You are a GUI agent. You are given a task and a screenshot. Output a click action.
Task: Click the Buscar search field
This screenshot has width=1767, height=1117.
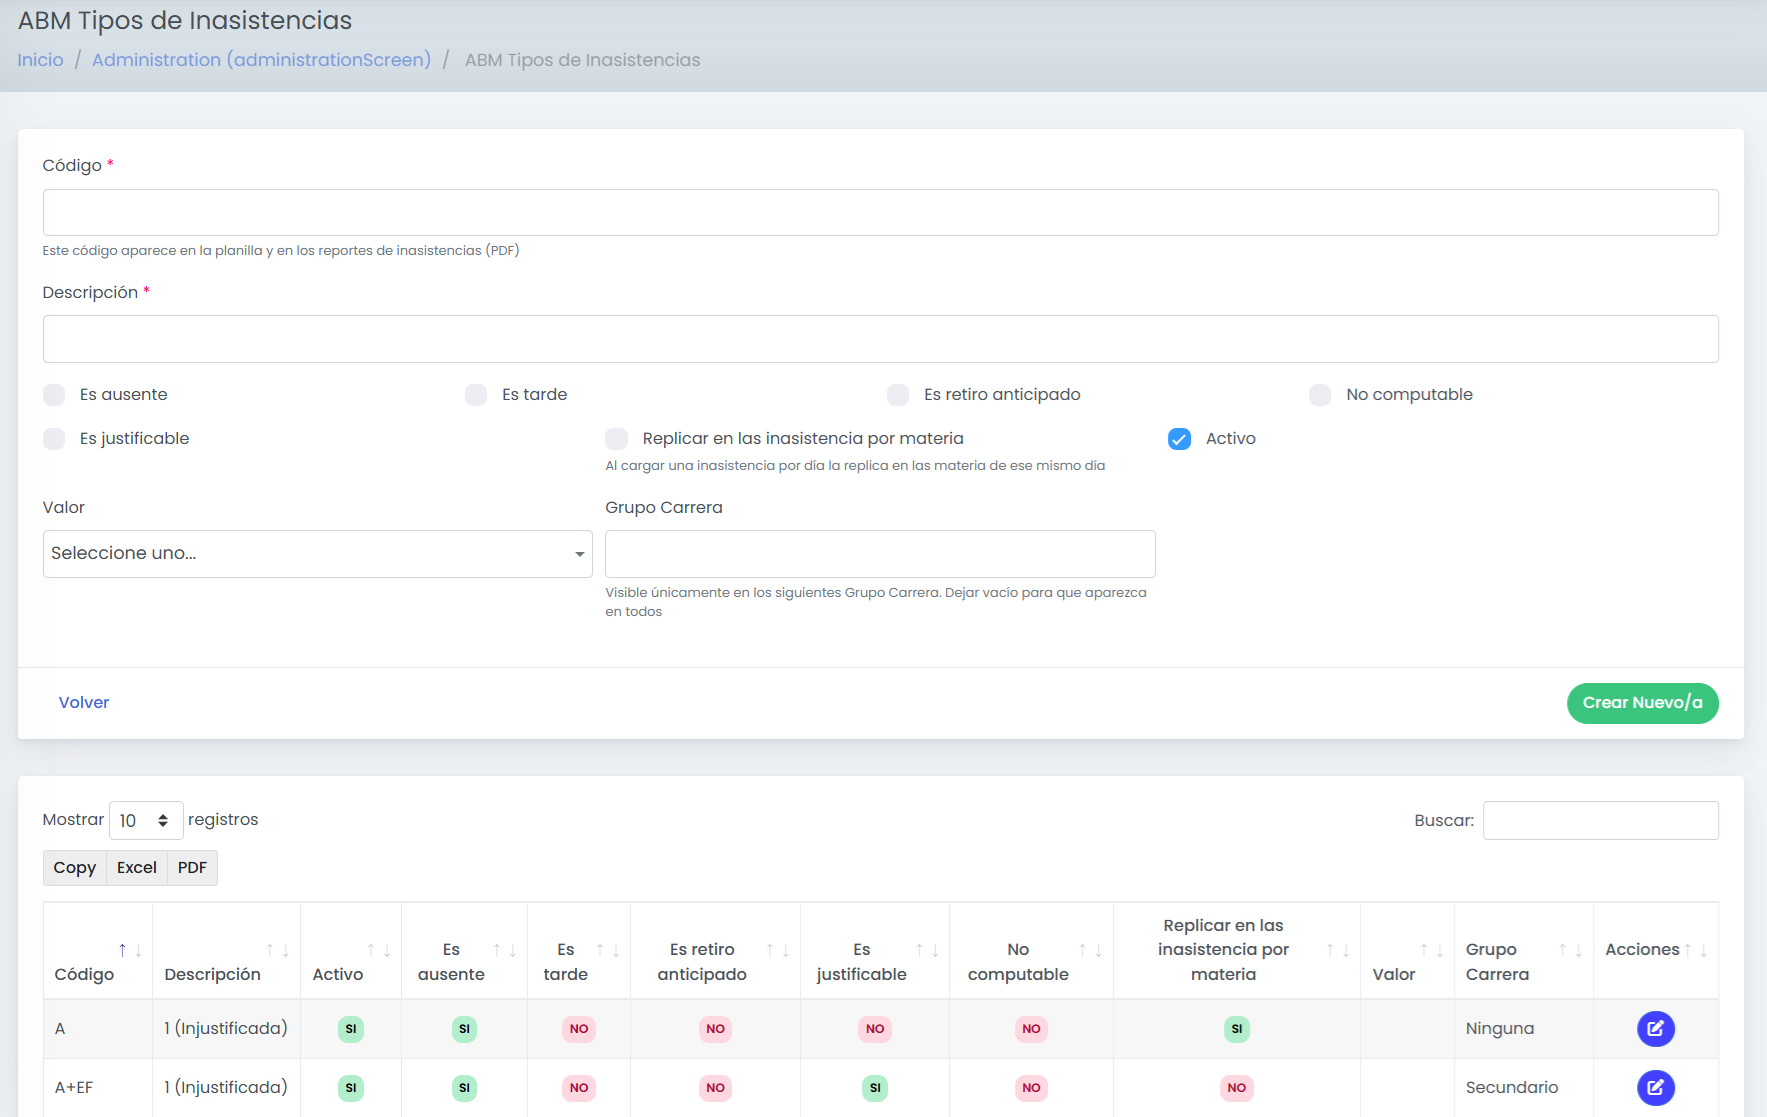[x=1600, y=820]
